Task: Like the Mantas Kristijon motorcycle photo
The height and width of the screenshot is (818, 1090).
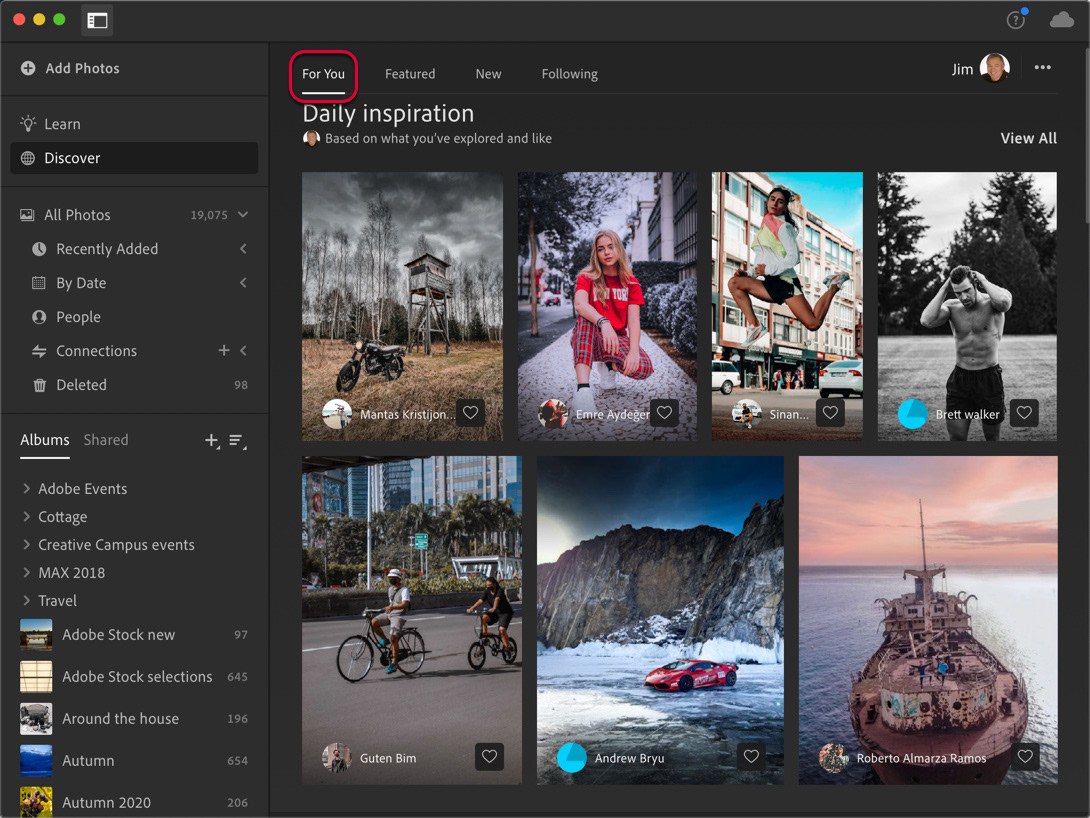Action: point(471,413)
